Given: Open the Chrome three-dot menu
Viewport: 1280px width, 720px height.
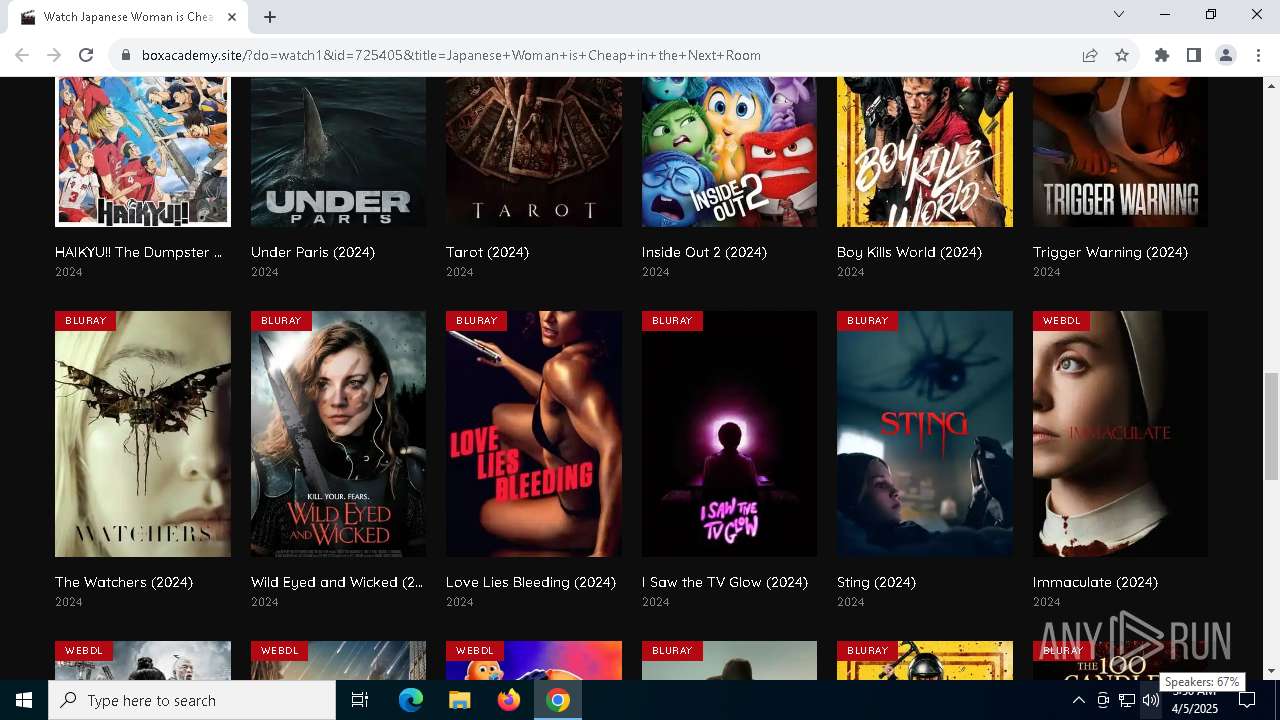Looking at the screenshot, I should point(1258,55).
